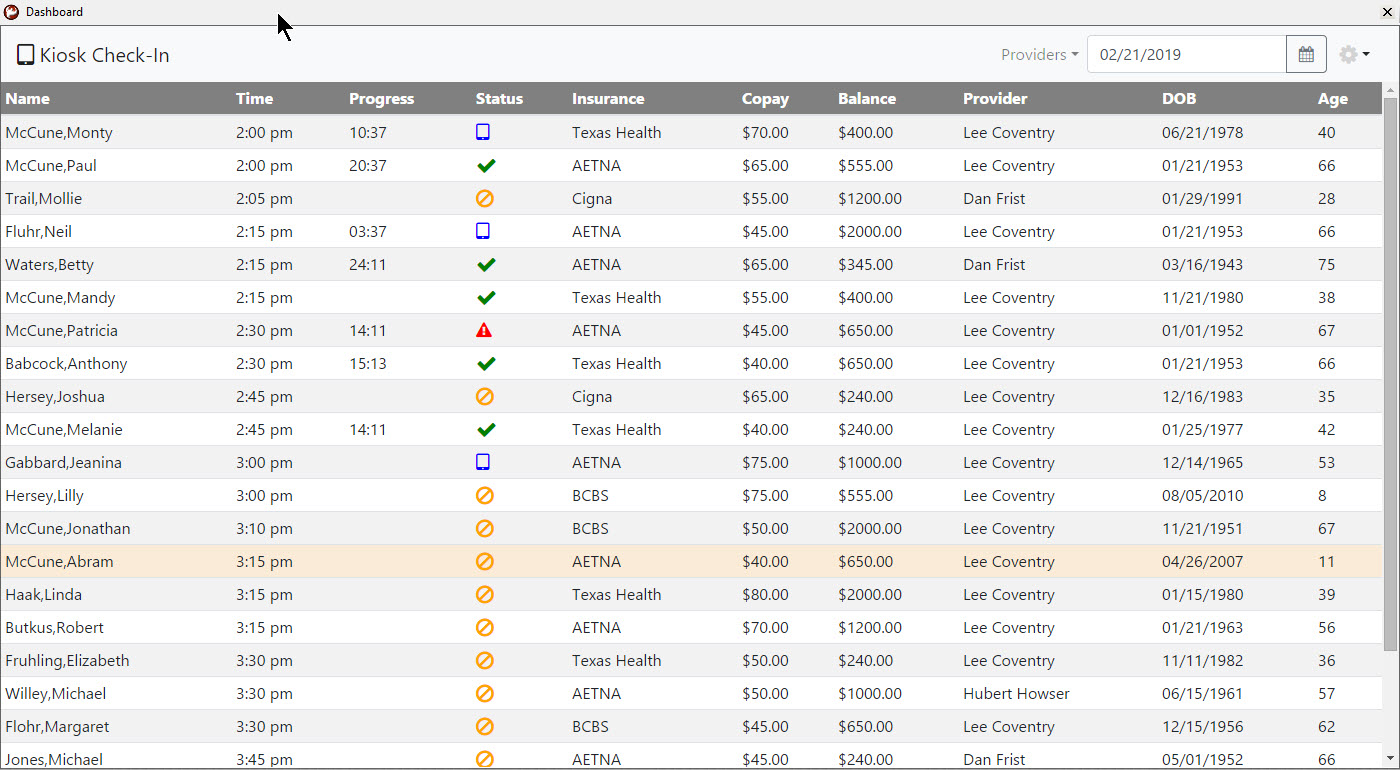The height and width of the screenshot is (770, 1400).
Task: Click progress time 24:11 for Waters,Betty
Action: tap(368, 264)
